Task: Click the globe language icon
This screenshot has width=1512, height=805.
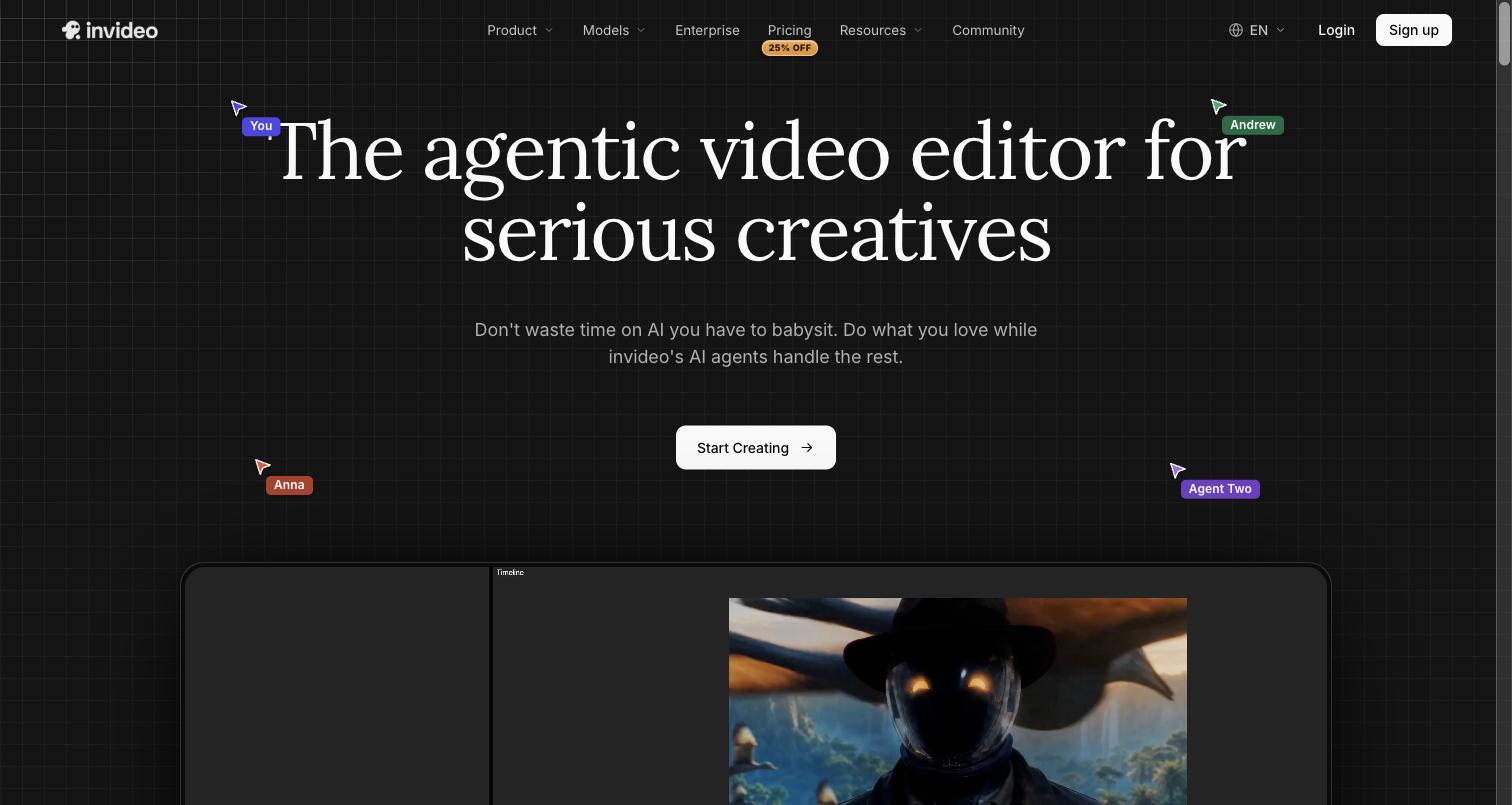Action: pos(1236,30)
